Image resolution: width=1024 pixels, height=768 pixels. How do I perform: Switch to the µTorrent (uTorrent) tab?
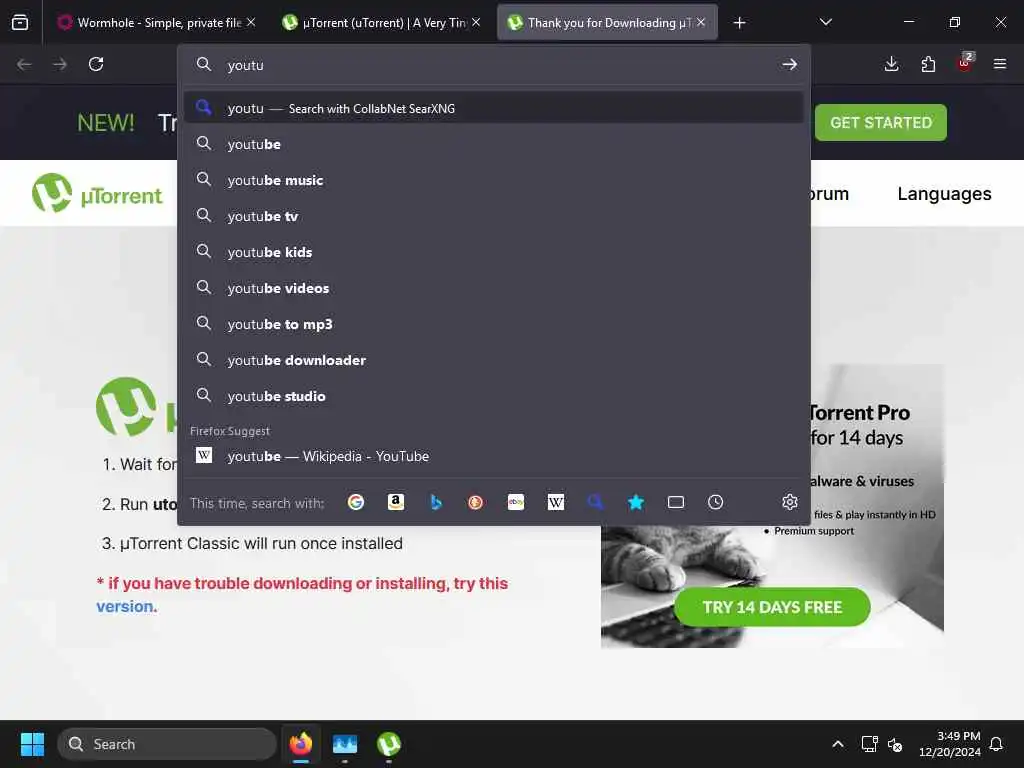382,23
